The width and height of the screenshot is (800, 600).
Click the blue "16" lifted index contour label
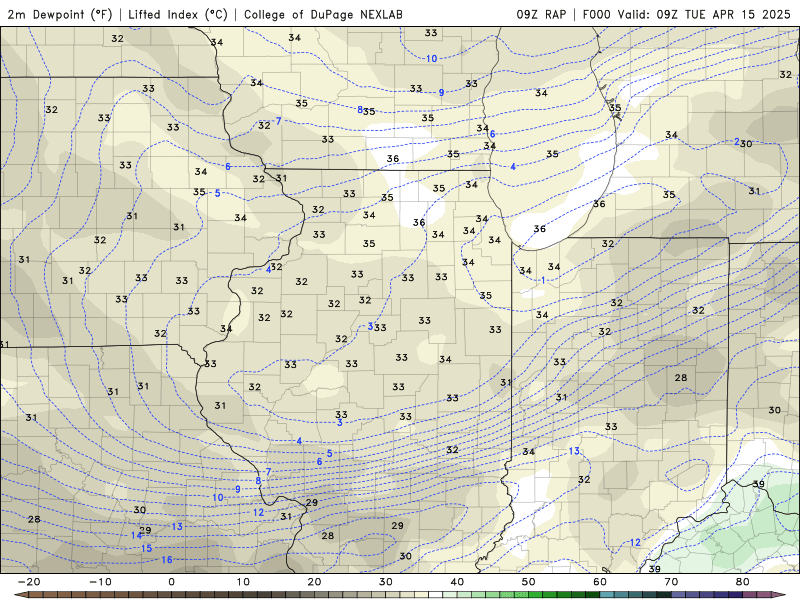[167, 560]
